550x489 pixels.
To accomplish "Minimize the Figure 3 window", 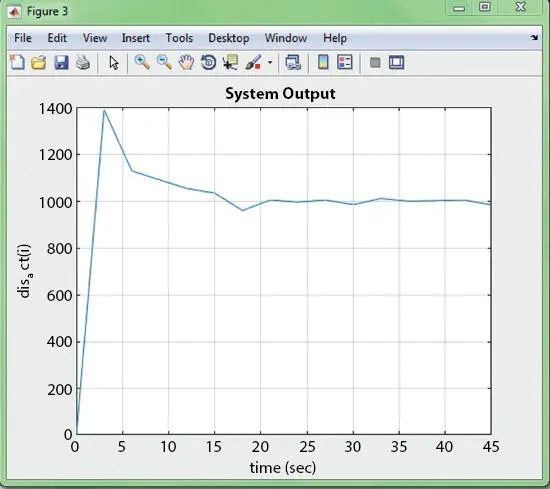I will (x=458, y=8).
